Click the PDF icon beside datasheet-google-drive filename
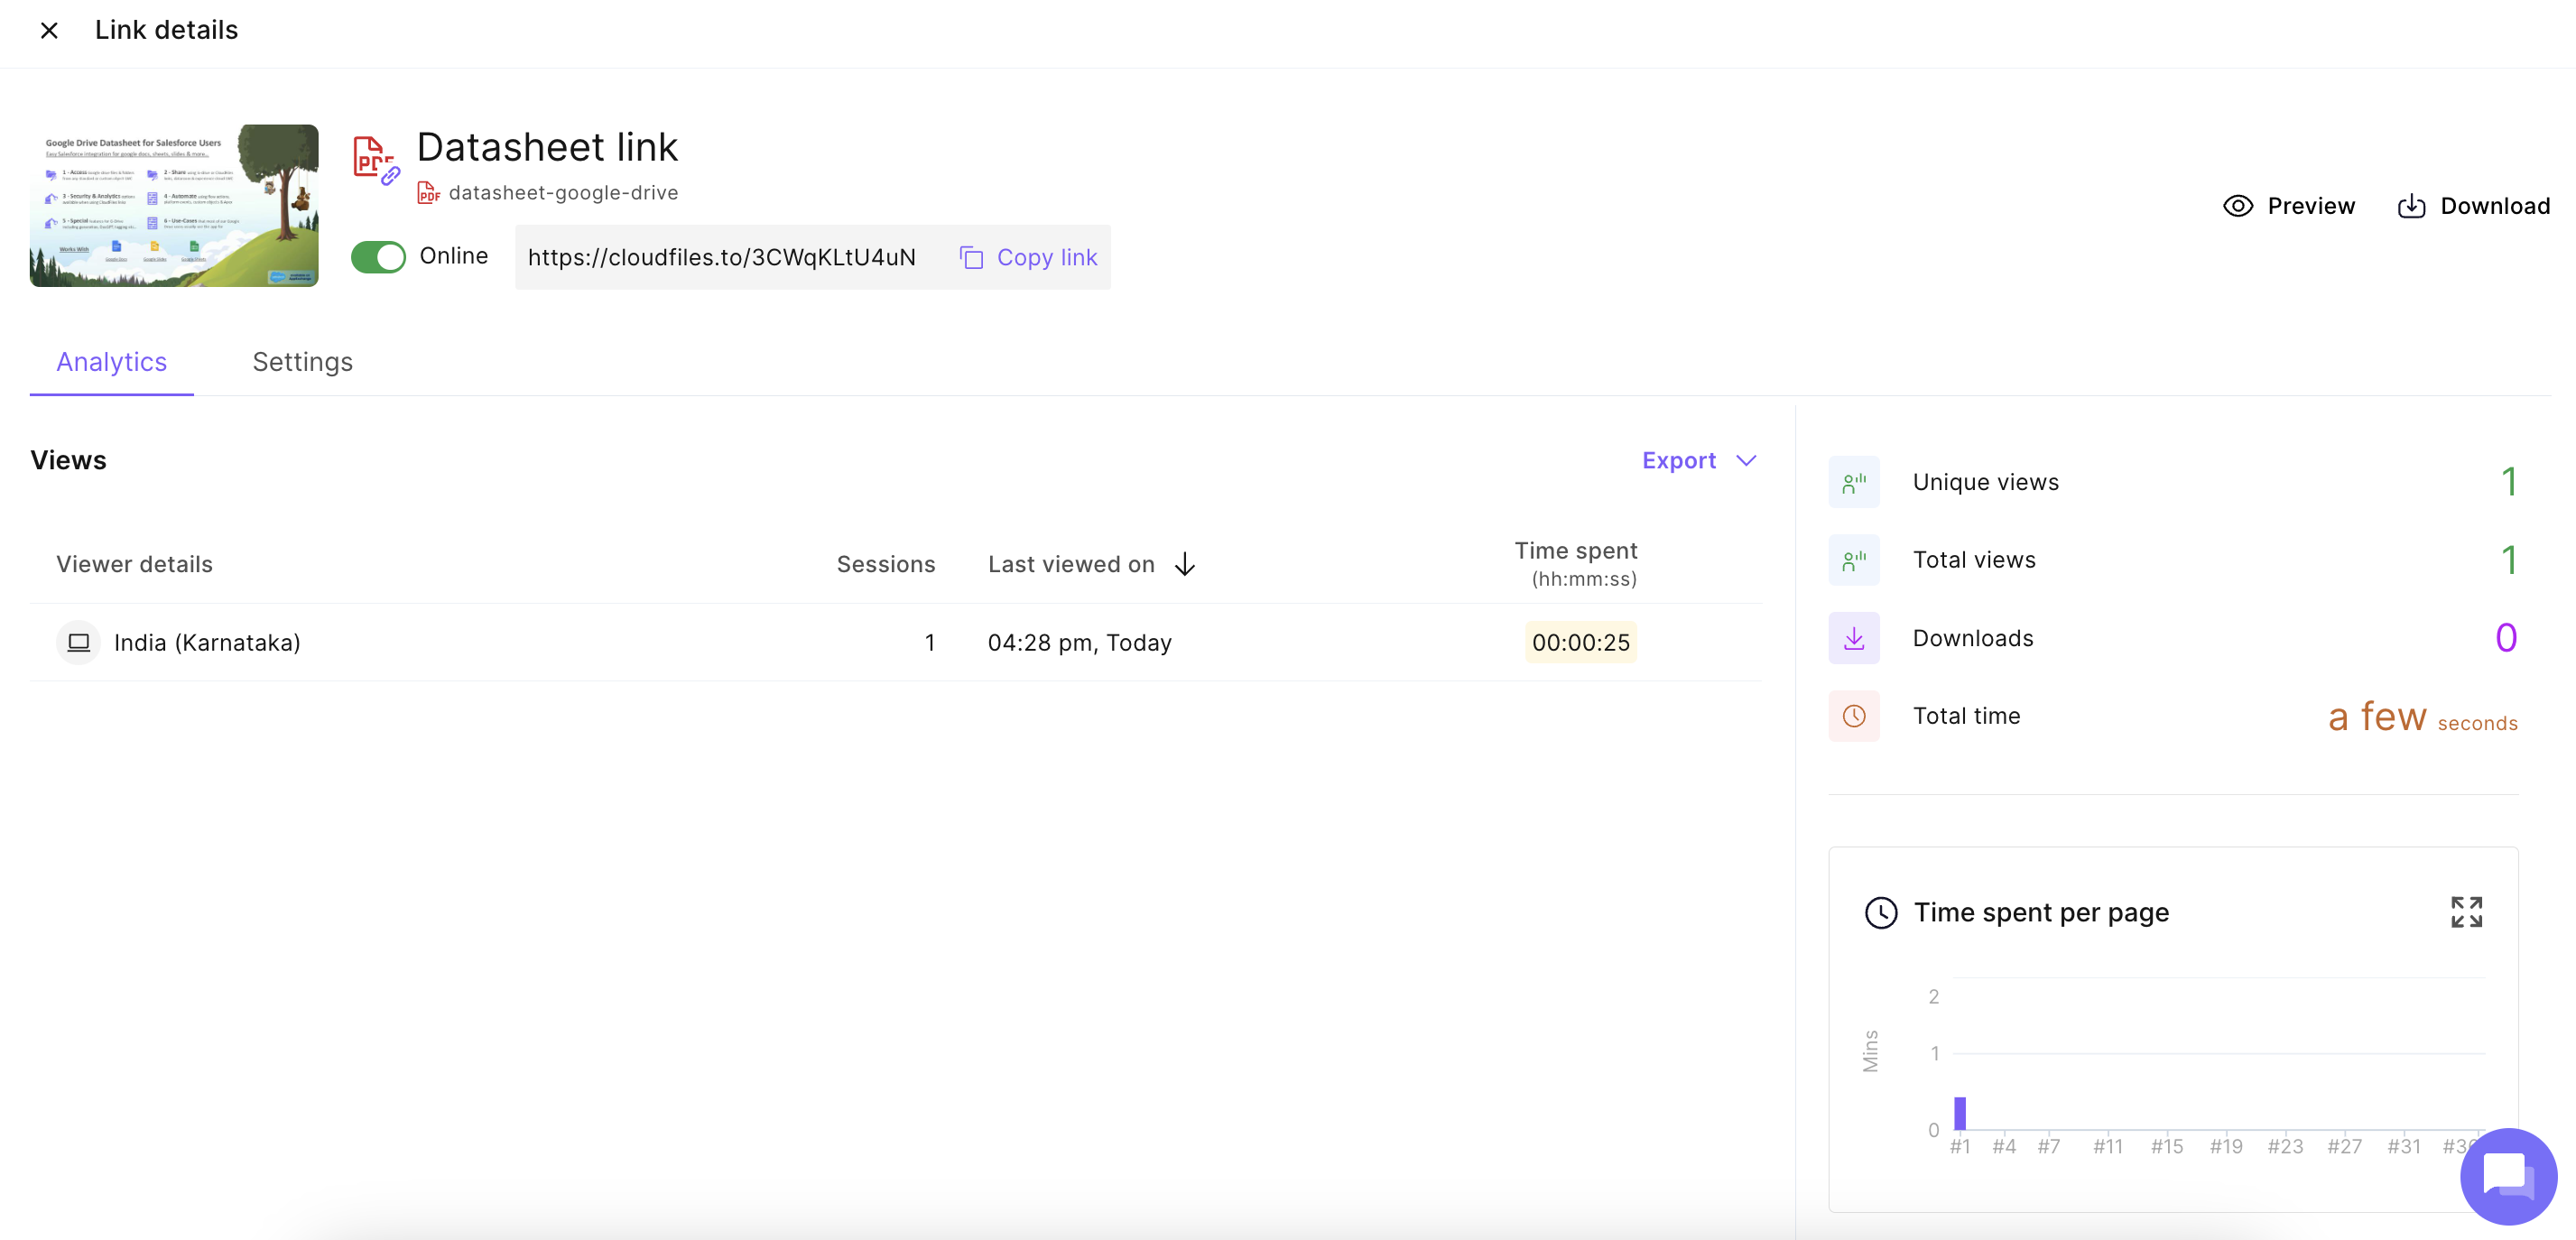 point(428,192)
